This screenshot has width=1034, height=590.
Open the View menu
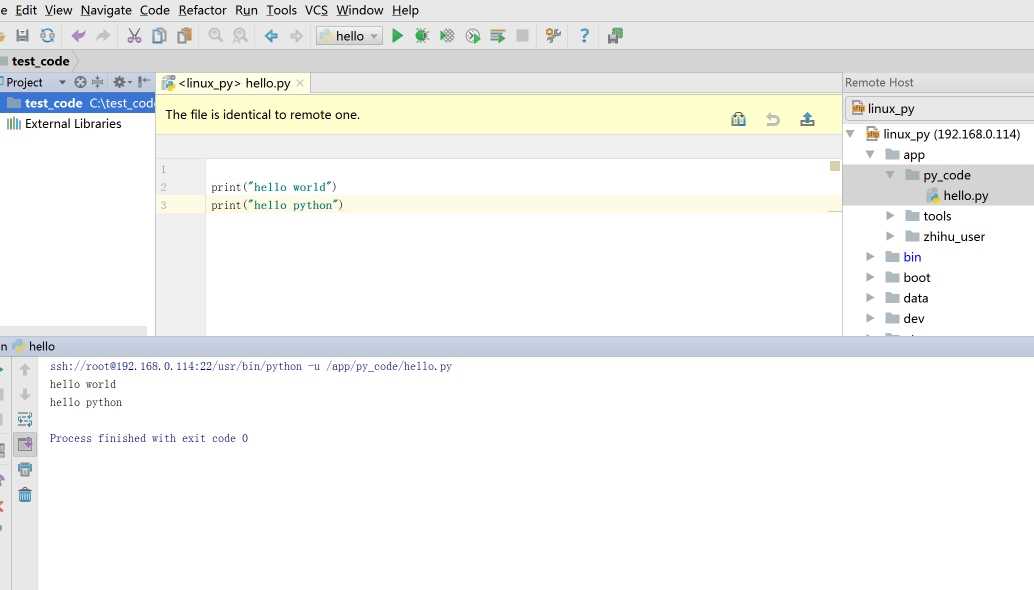point(59,10)
